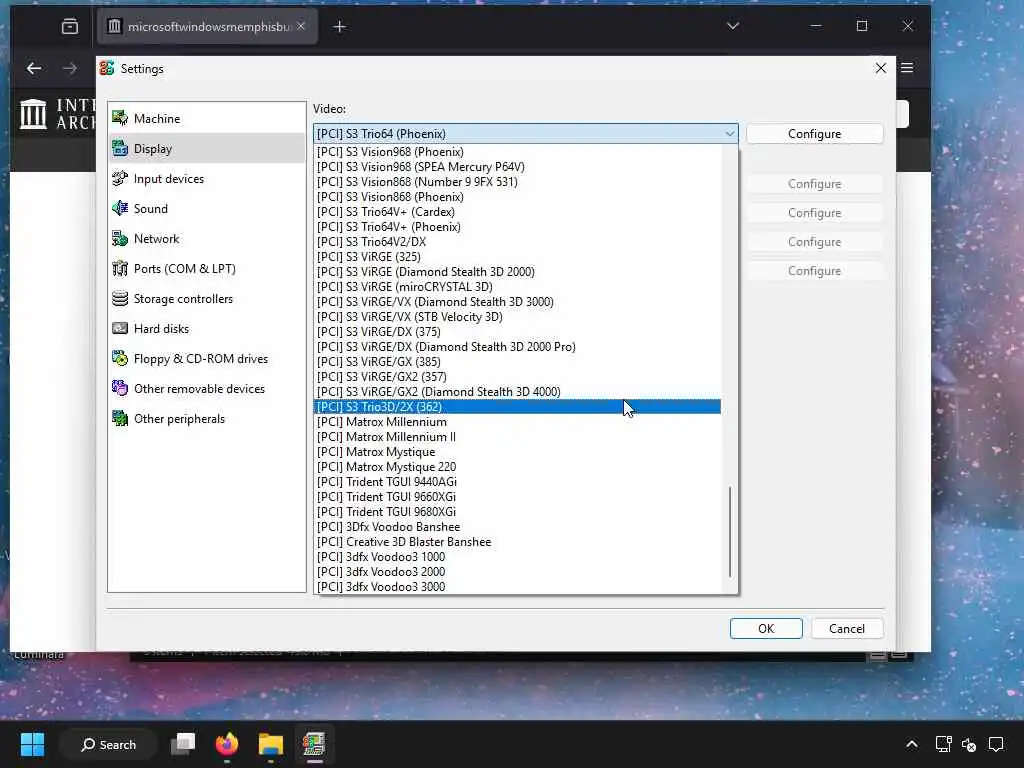Click the 86Box taskbar icon
Image resolution: width=1024 pixels, height=768 pixels.
point(314,744)
